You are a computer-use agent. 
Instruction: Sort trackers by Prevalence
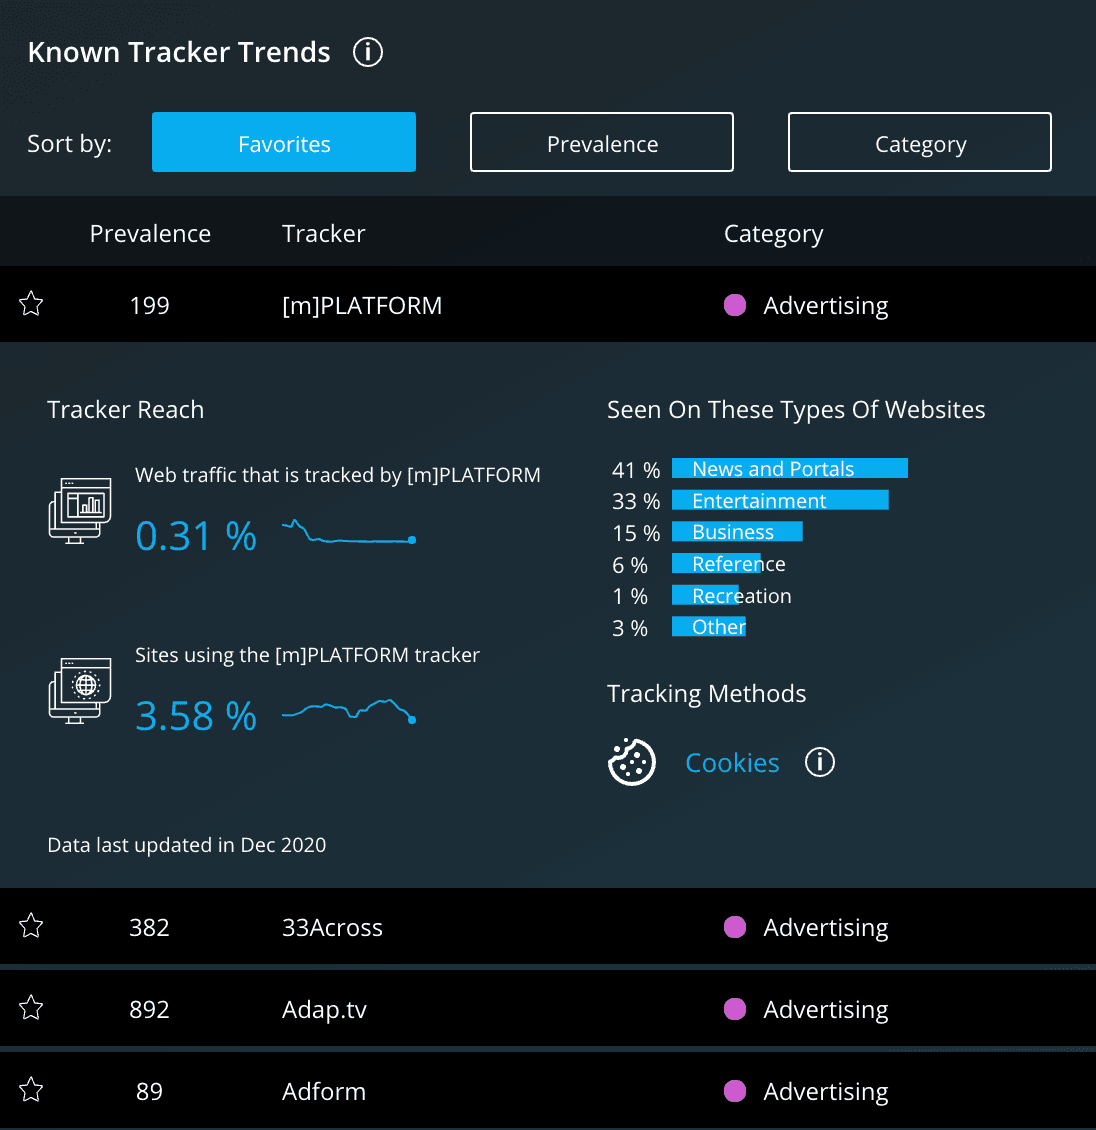point(601,142)
